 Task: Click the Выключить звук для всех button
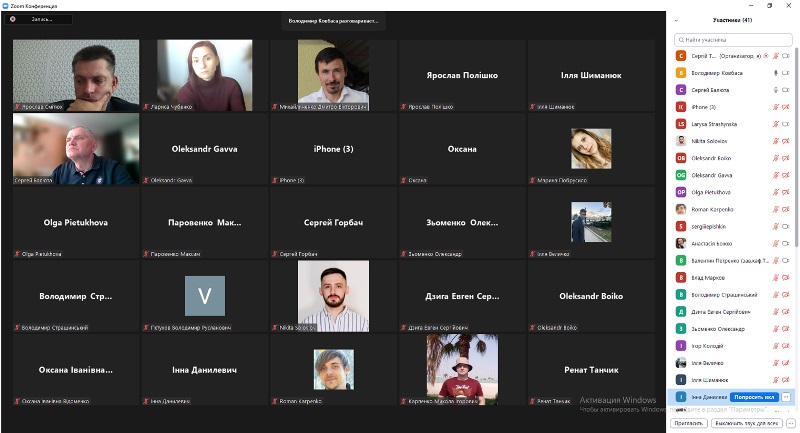[x=746, y=423]
